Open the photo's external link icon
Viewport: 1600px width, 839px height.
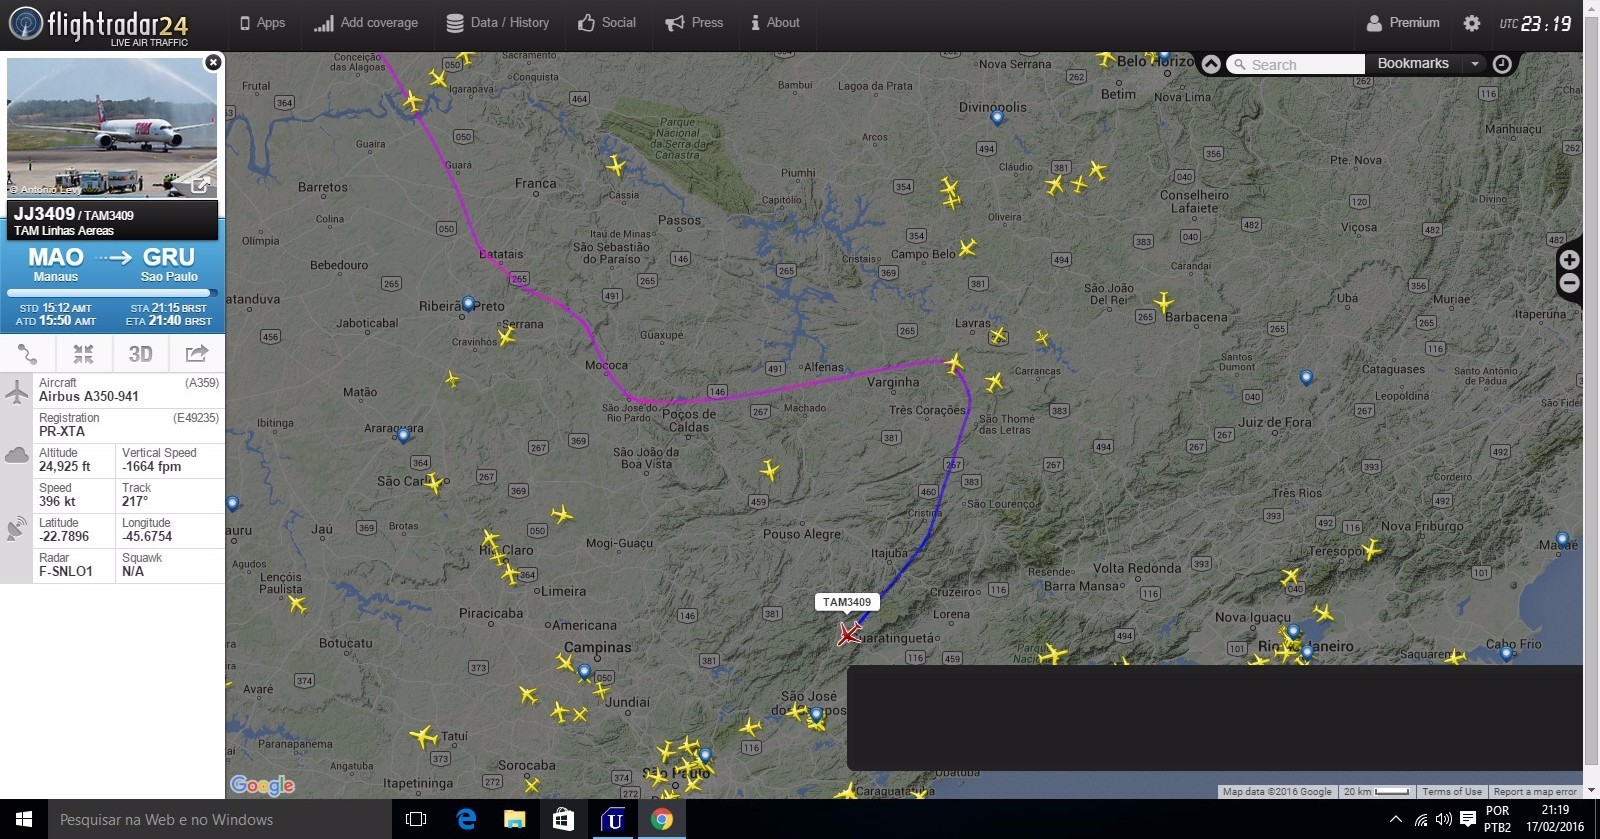(201, 185)
